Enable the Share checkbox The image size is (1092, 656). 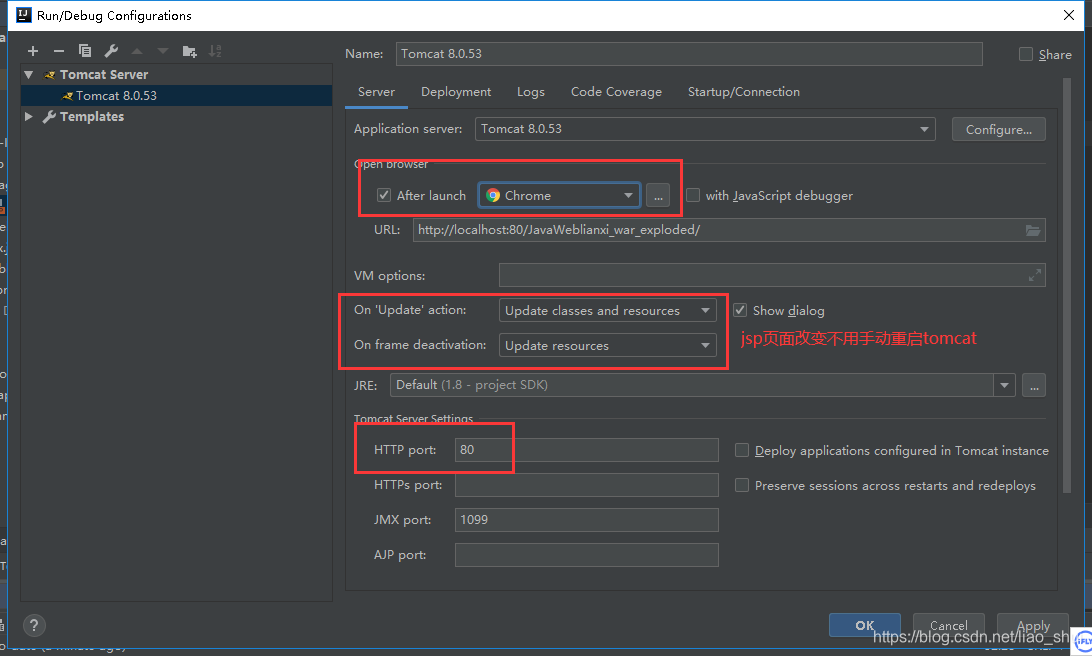click(1026, 54)
